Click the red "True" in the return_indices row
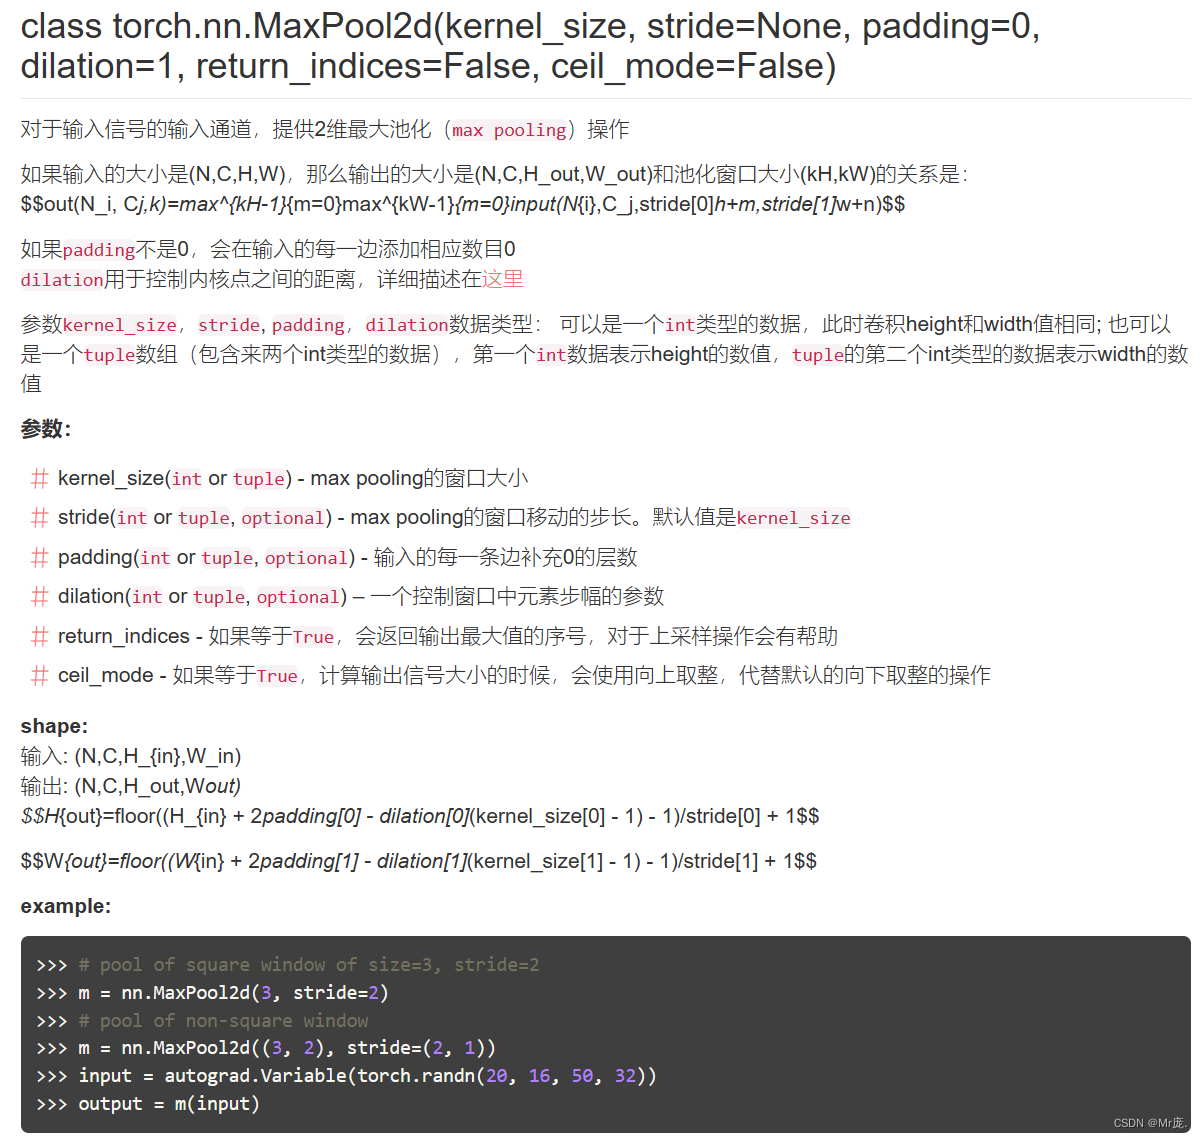The height and width of the screenshot is (1139, 1203). pos(313,637)
